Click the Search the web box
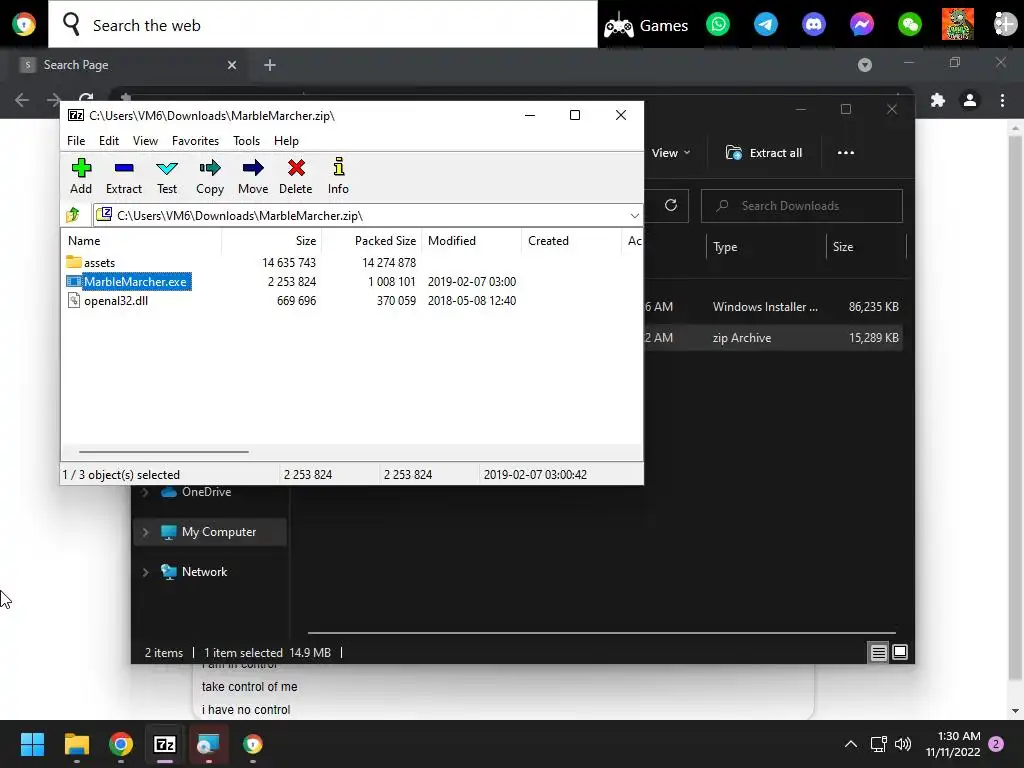1024x768 pixels. point(323,25)
